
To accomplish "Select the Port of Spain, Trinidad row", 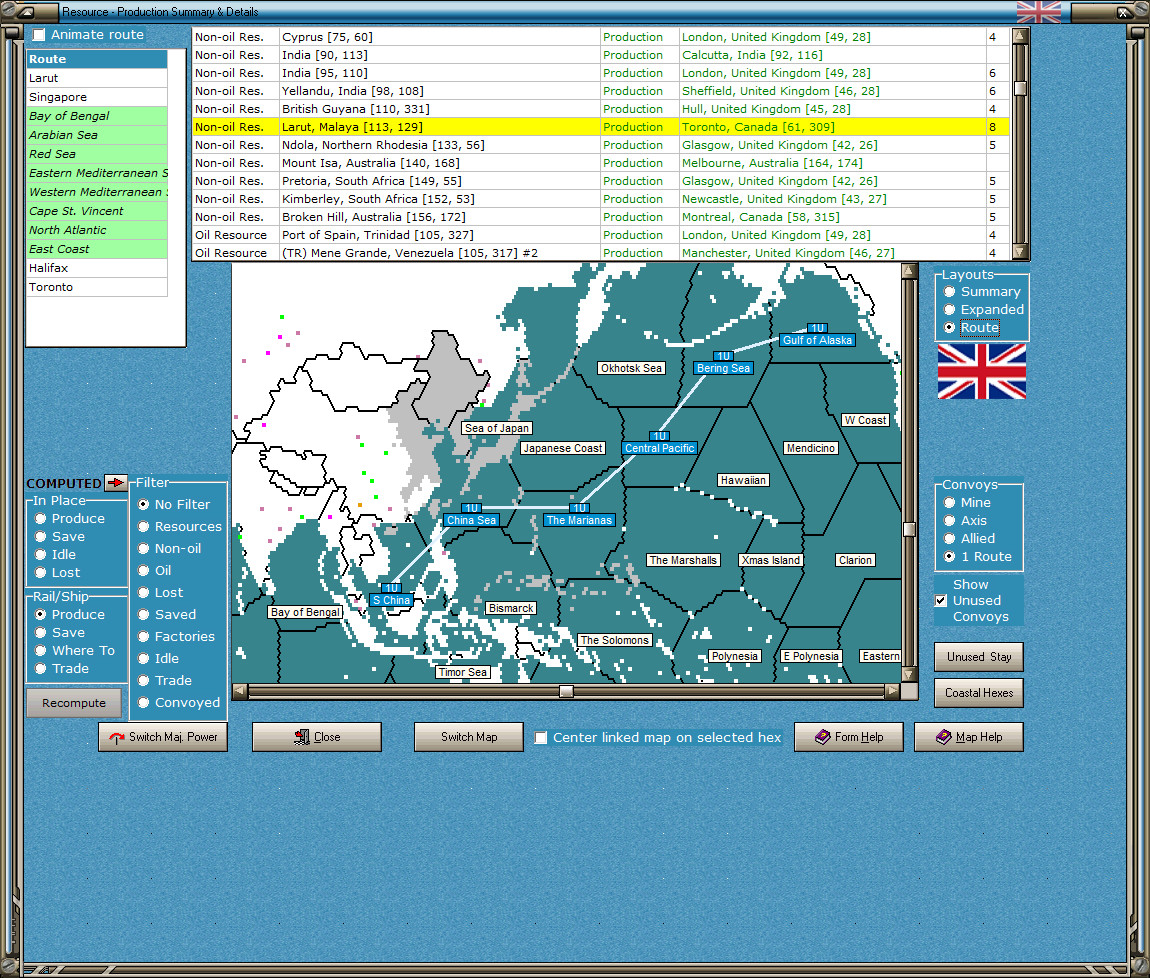I will pos(600,235).
